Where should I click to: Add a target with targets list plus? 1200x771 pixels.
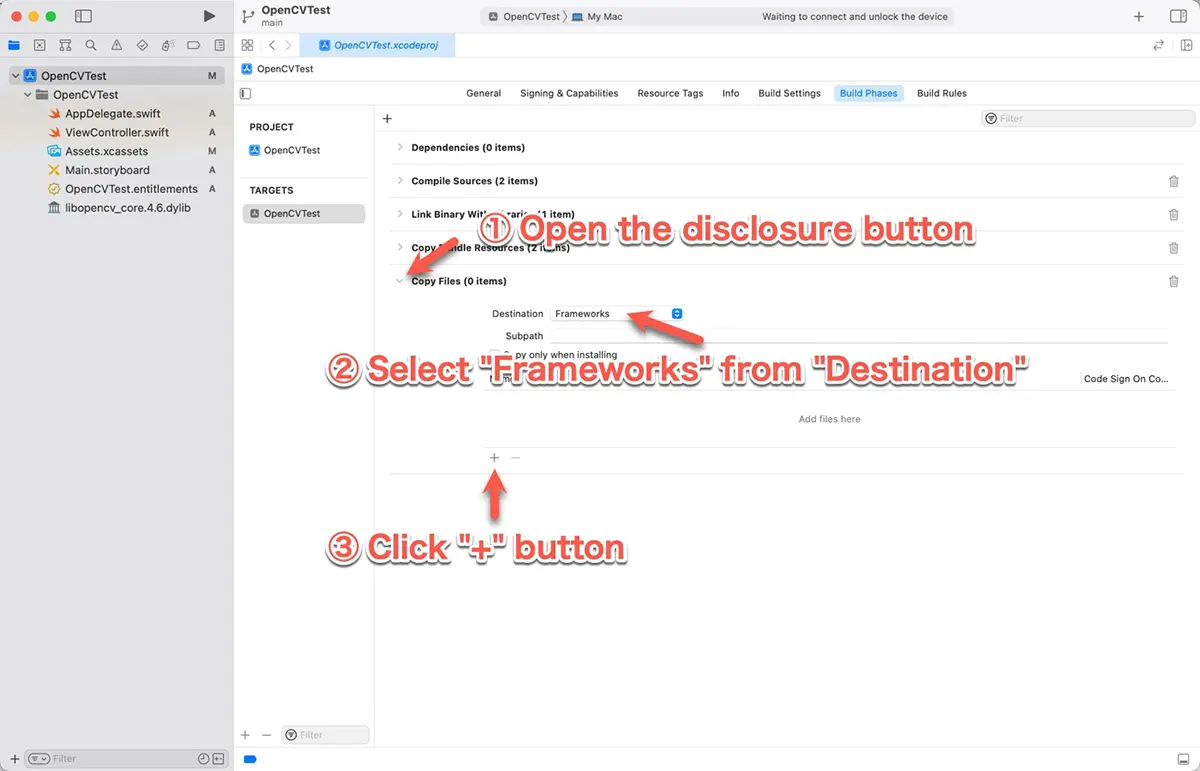[245, 735]
